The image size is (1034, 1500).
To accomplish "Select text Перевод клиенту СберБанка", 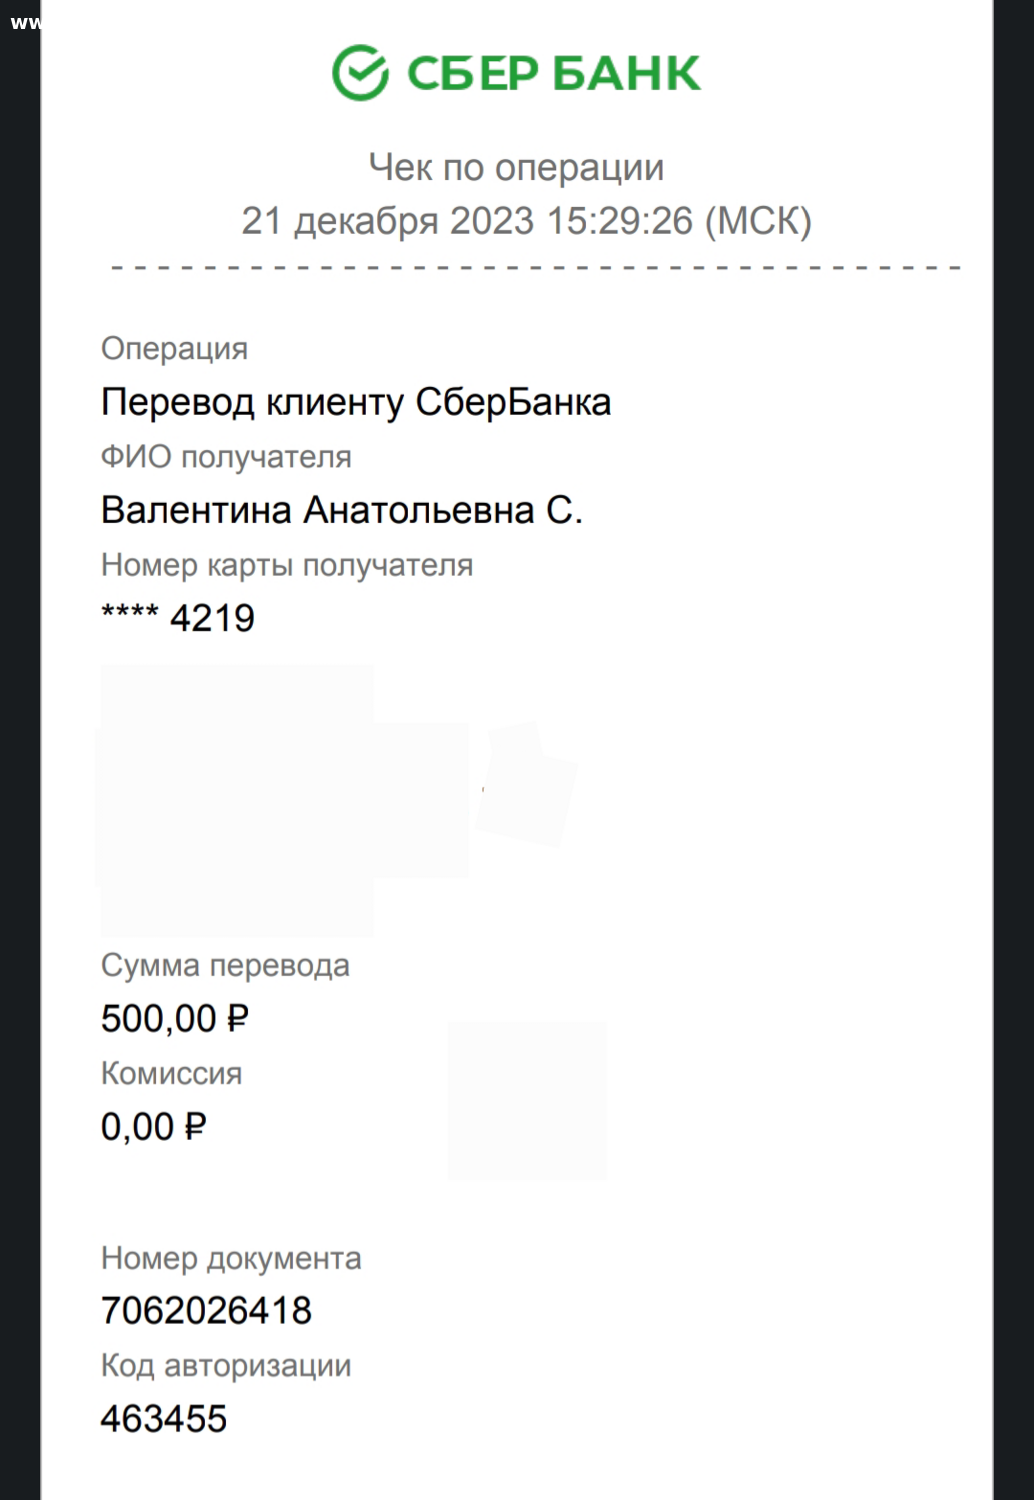I will (x=356, y=402).
